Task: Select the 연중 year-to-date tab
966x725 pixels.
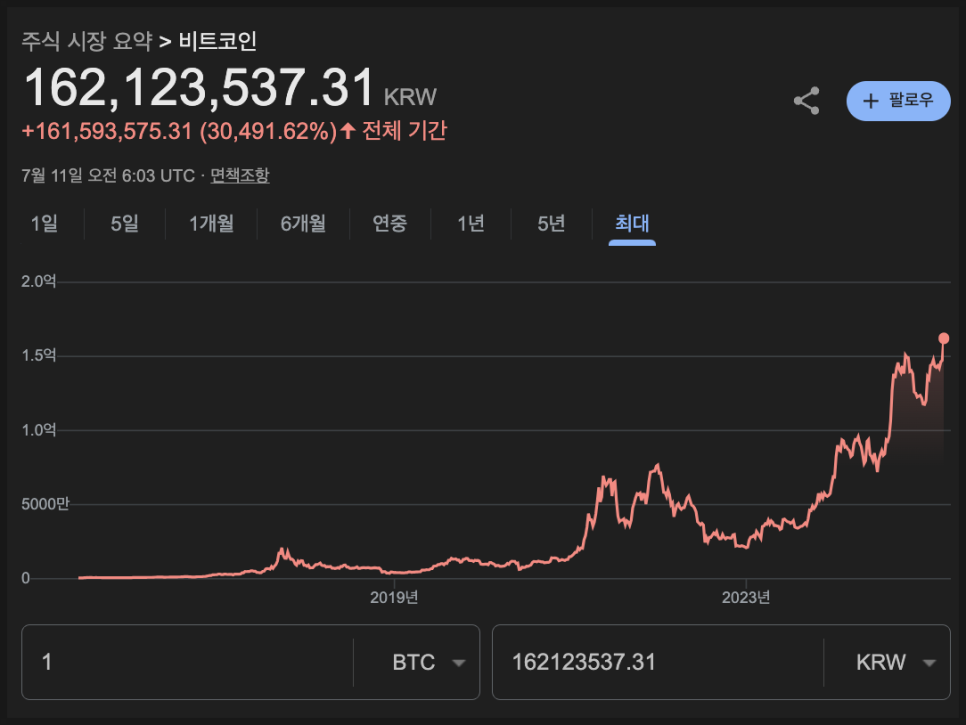Action: click(390, 223)
